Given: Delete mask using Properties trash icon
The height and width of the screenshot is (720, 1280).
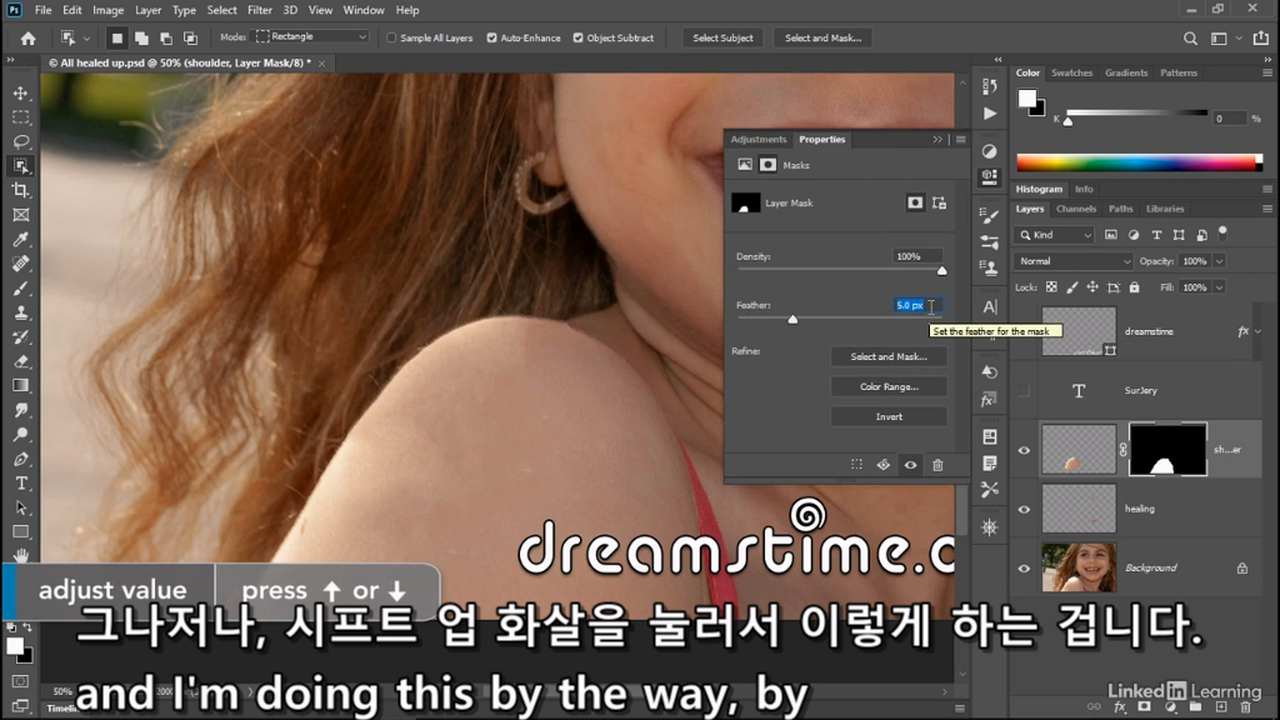Looking at the screenshot, I should (x=937, y=465).
